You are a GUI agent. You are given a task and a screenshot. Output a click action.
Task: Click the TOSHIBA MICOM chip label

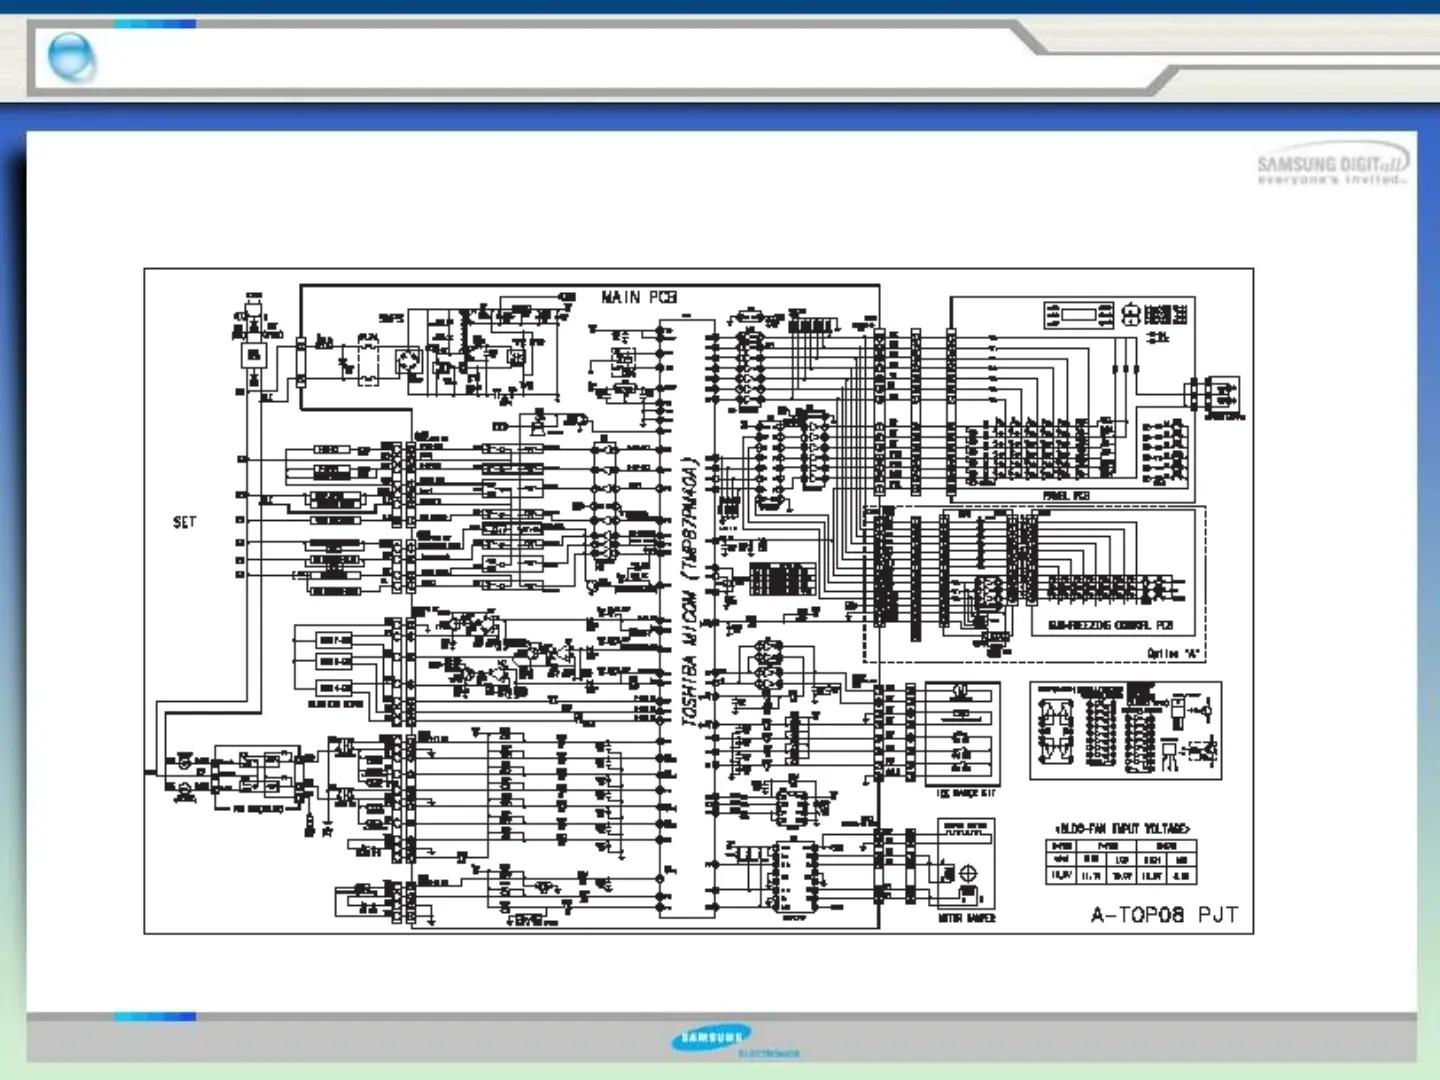pyautogui.click(x=688, y=592)
